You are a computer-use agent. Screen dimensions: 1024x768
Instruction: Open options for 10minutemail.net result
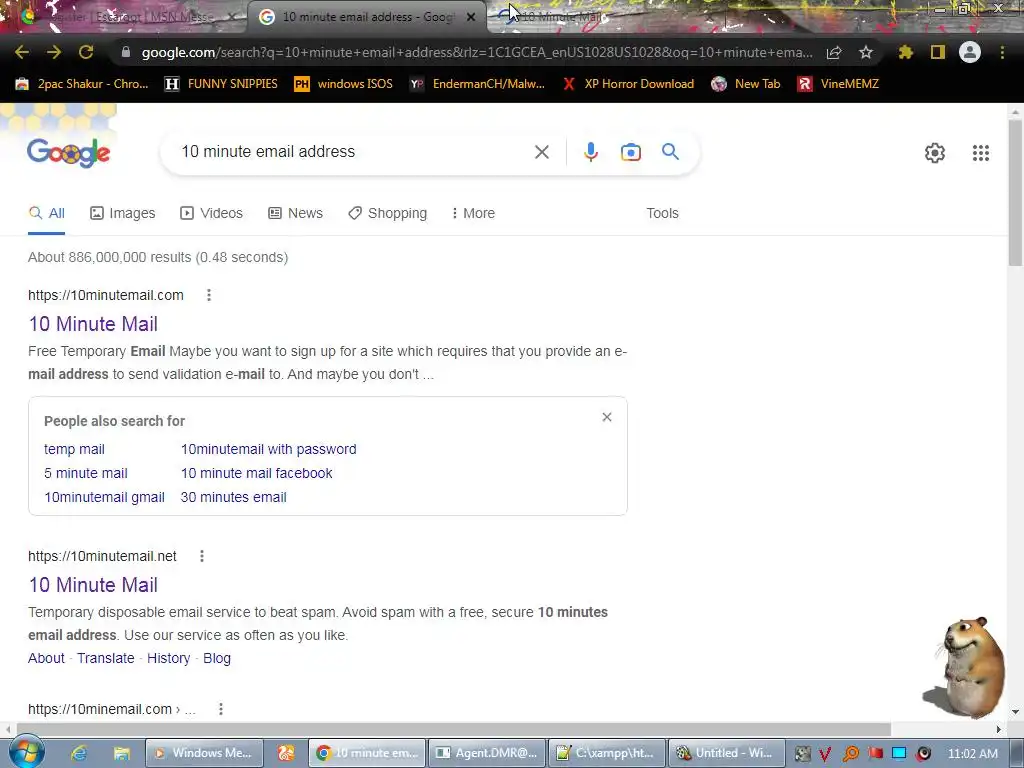coord(202,556)
